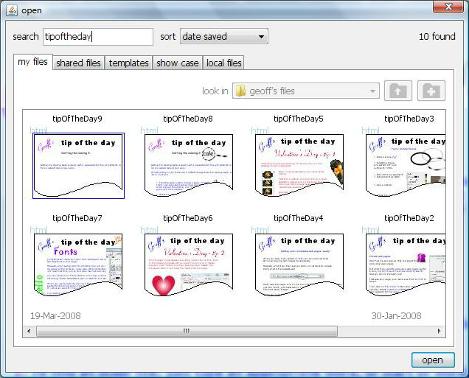Viewport: 469px width, 378px height.
Task: Select the tipOfTheDay5 Valentine's thumbnail
Action: 299,165
